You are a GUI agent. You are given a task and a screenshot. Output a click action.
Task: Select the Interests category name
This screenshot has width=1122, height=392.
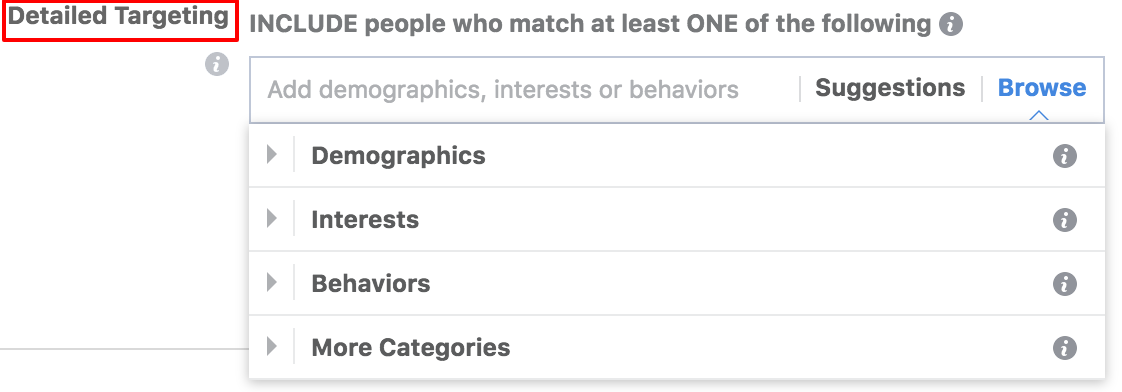[x=365, y=219]
